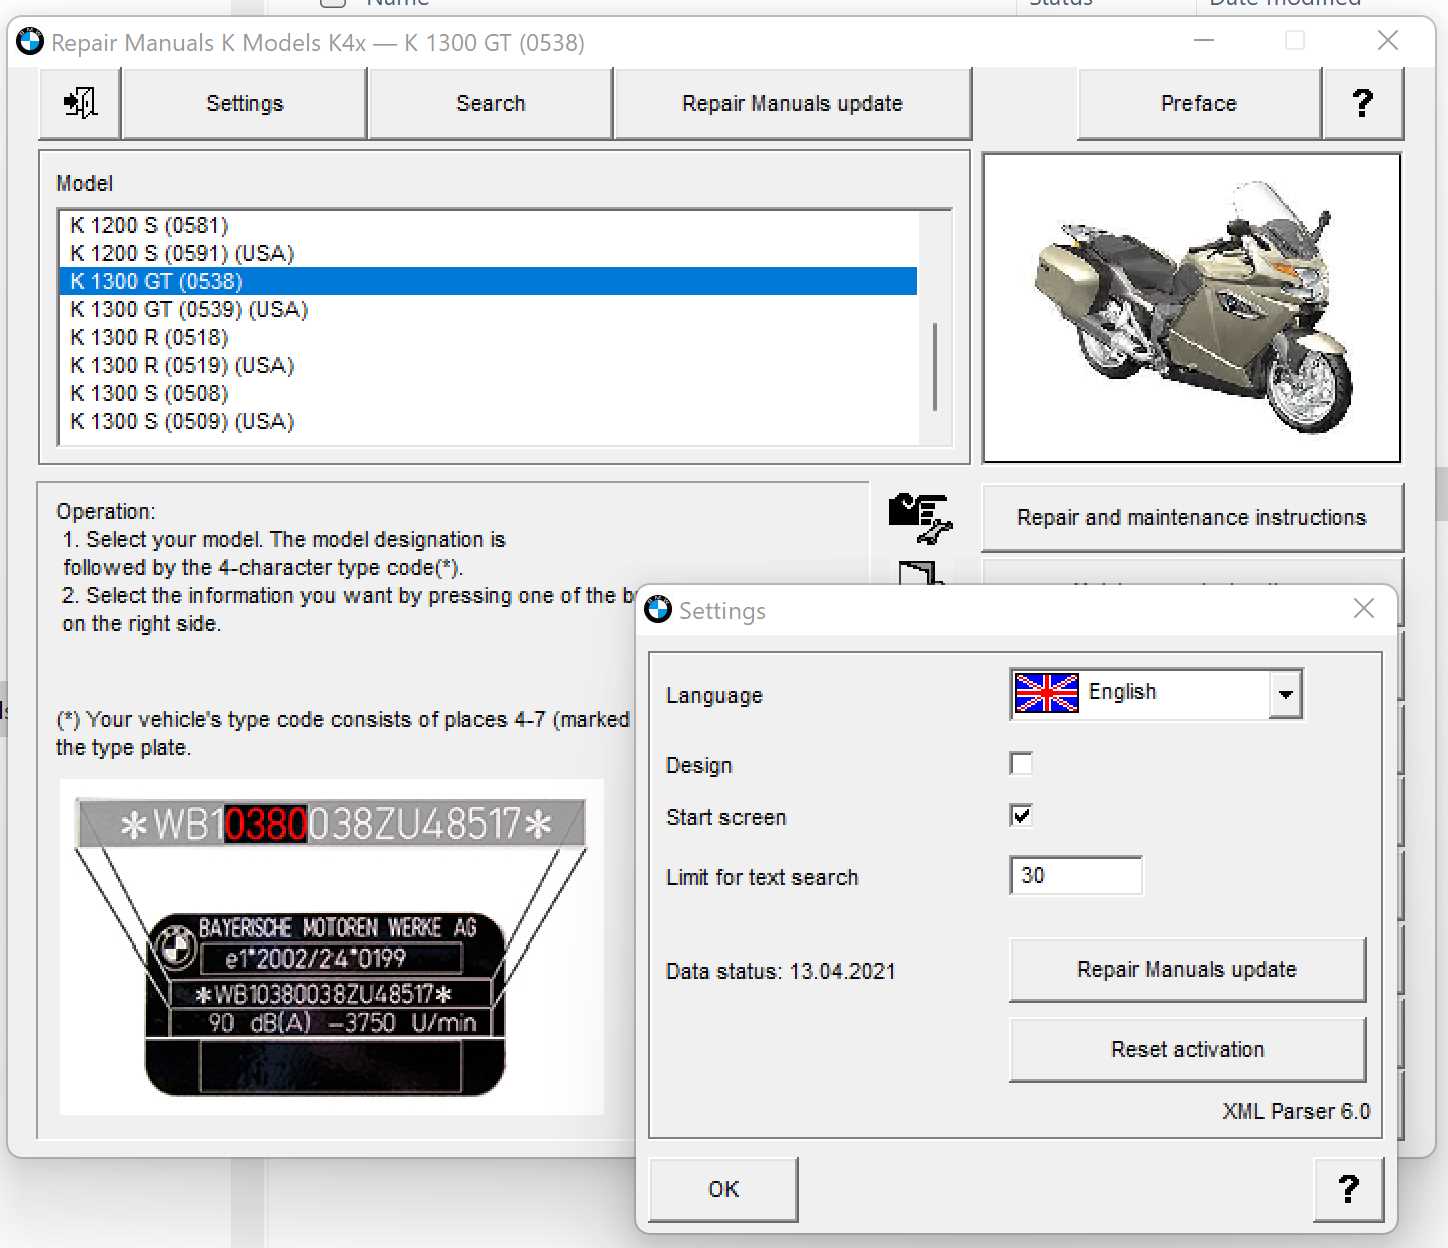Viewport: 1448px width, 1248px height.
Task: Enable the Design checkbox
Action: point(1021,764)
